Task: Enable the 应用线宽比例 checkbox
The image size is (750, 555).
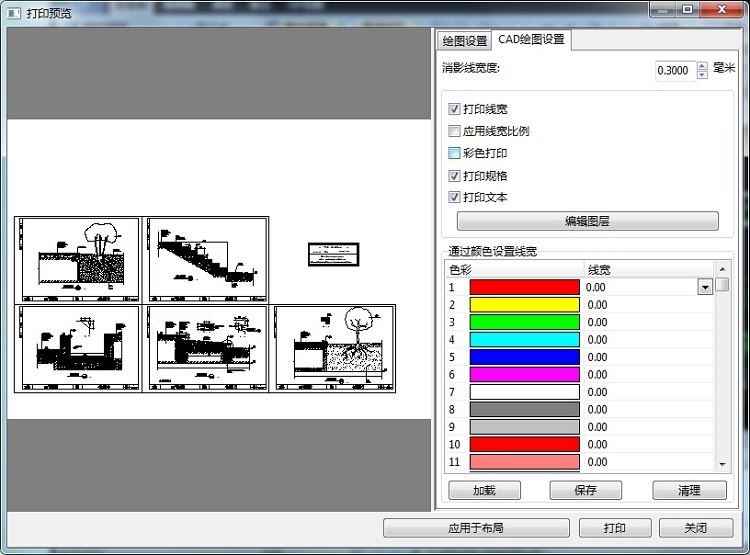Action: (455, 131)
